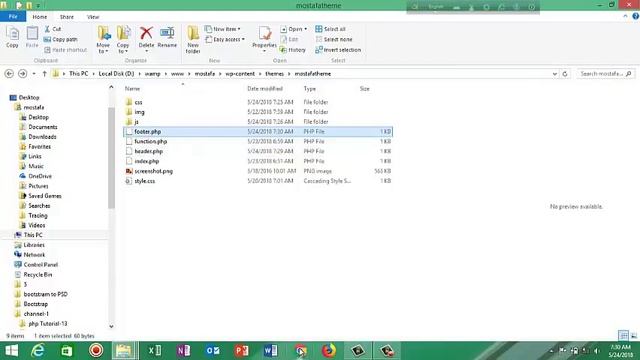640x360 pixels.
Task: Click 'This PC' in the address breadcrumb
Action: point(78,74)
